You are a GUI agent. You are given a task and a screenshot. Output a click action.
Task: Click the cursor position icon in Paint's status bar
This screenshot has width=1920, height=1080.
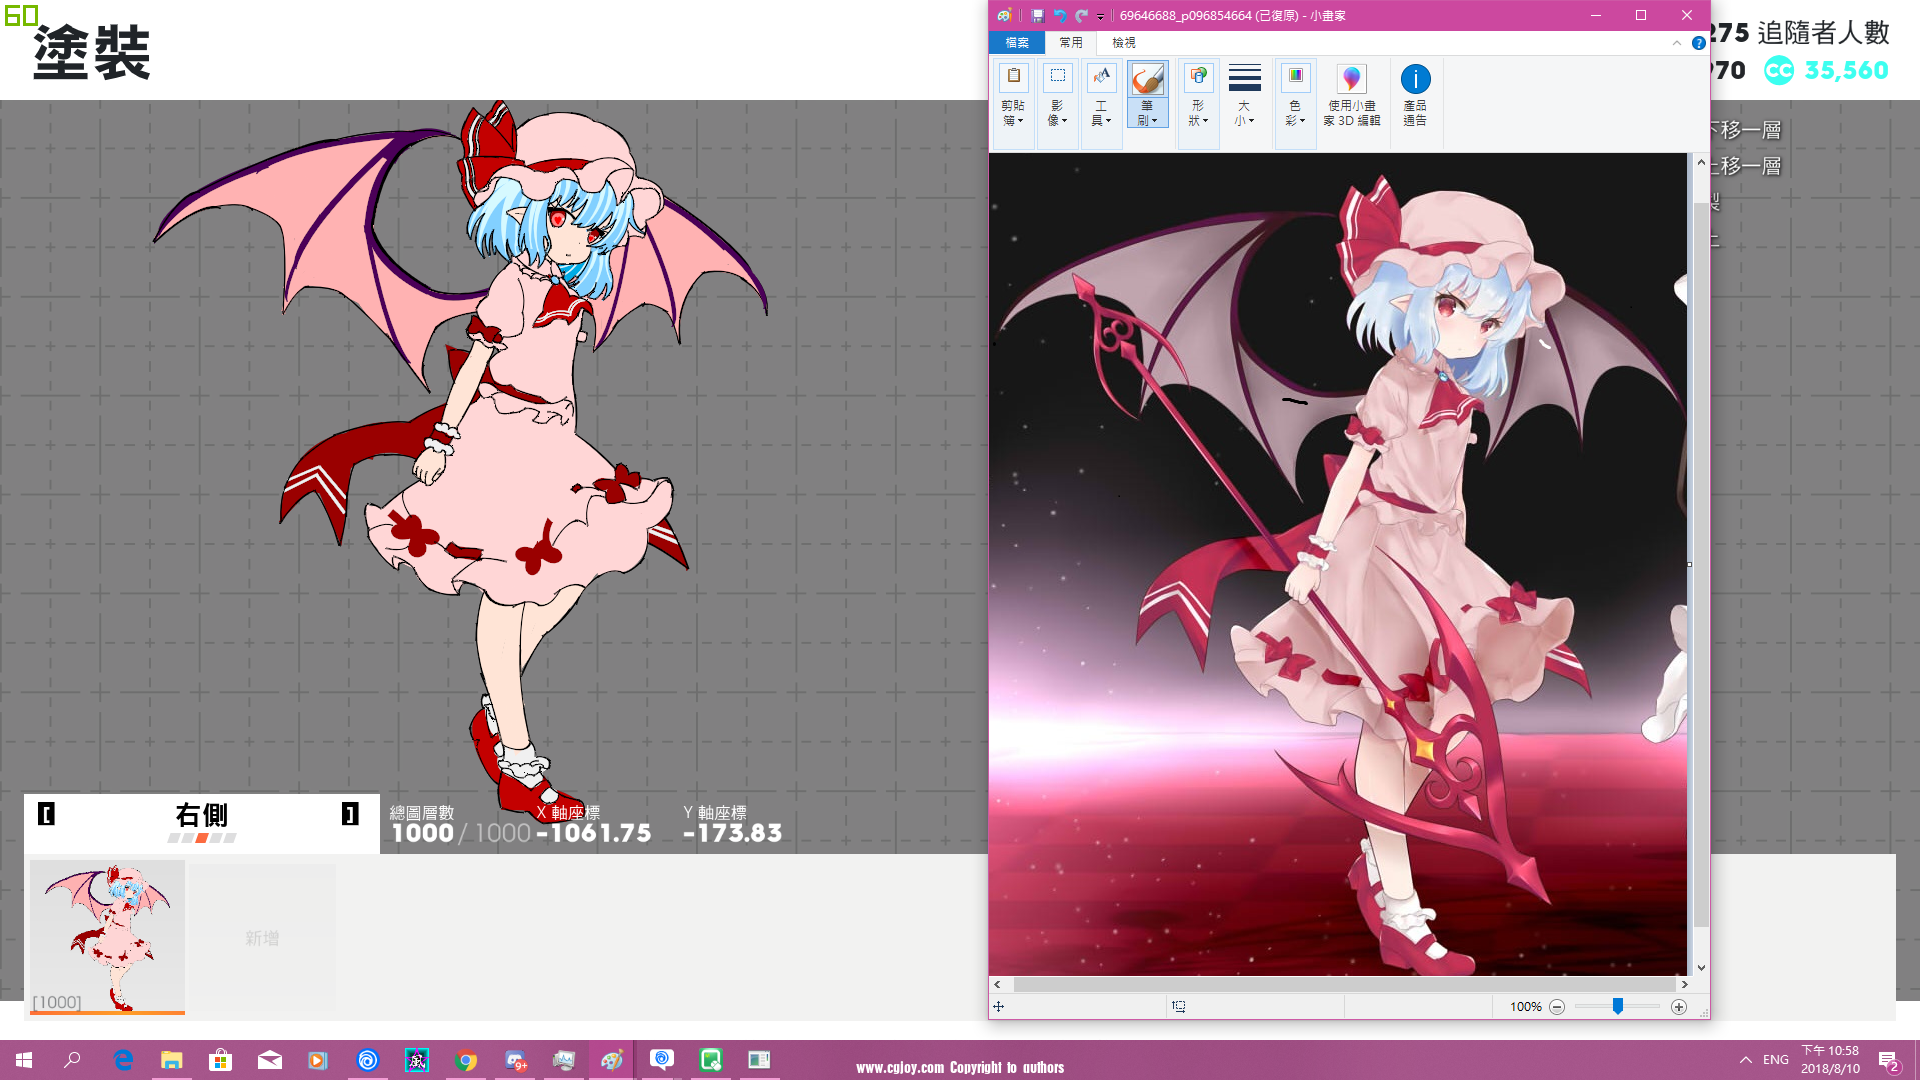tap(998, 1007)
